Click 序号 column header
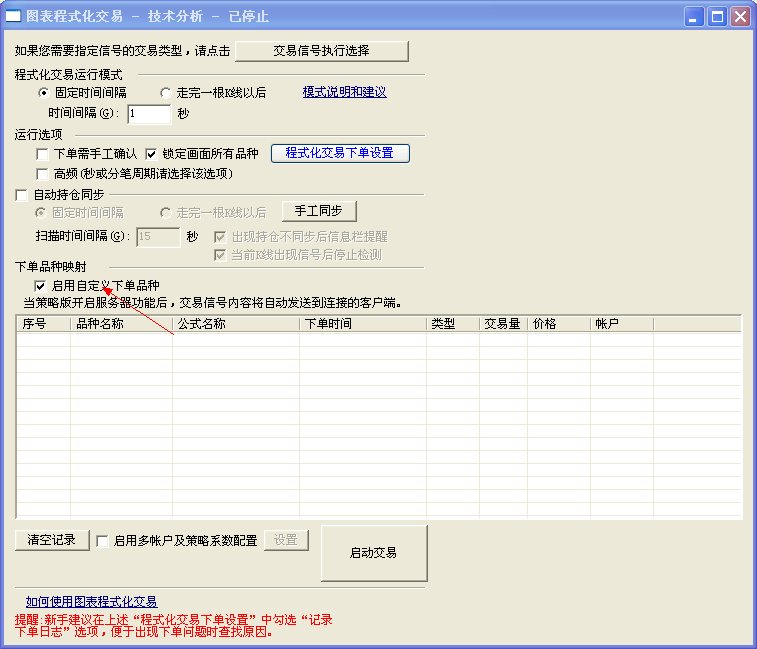 (x=43, y=324)
